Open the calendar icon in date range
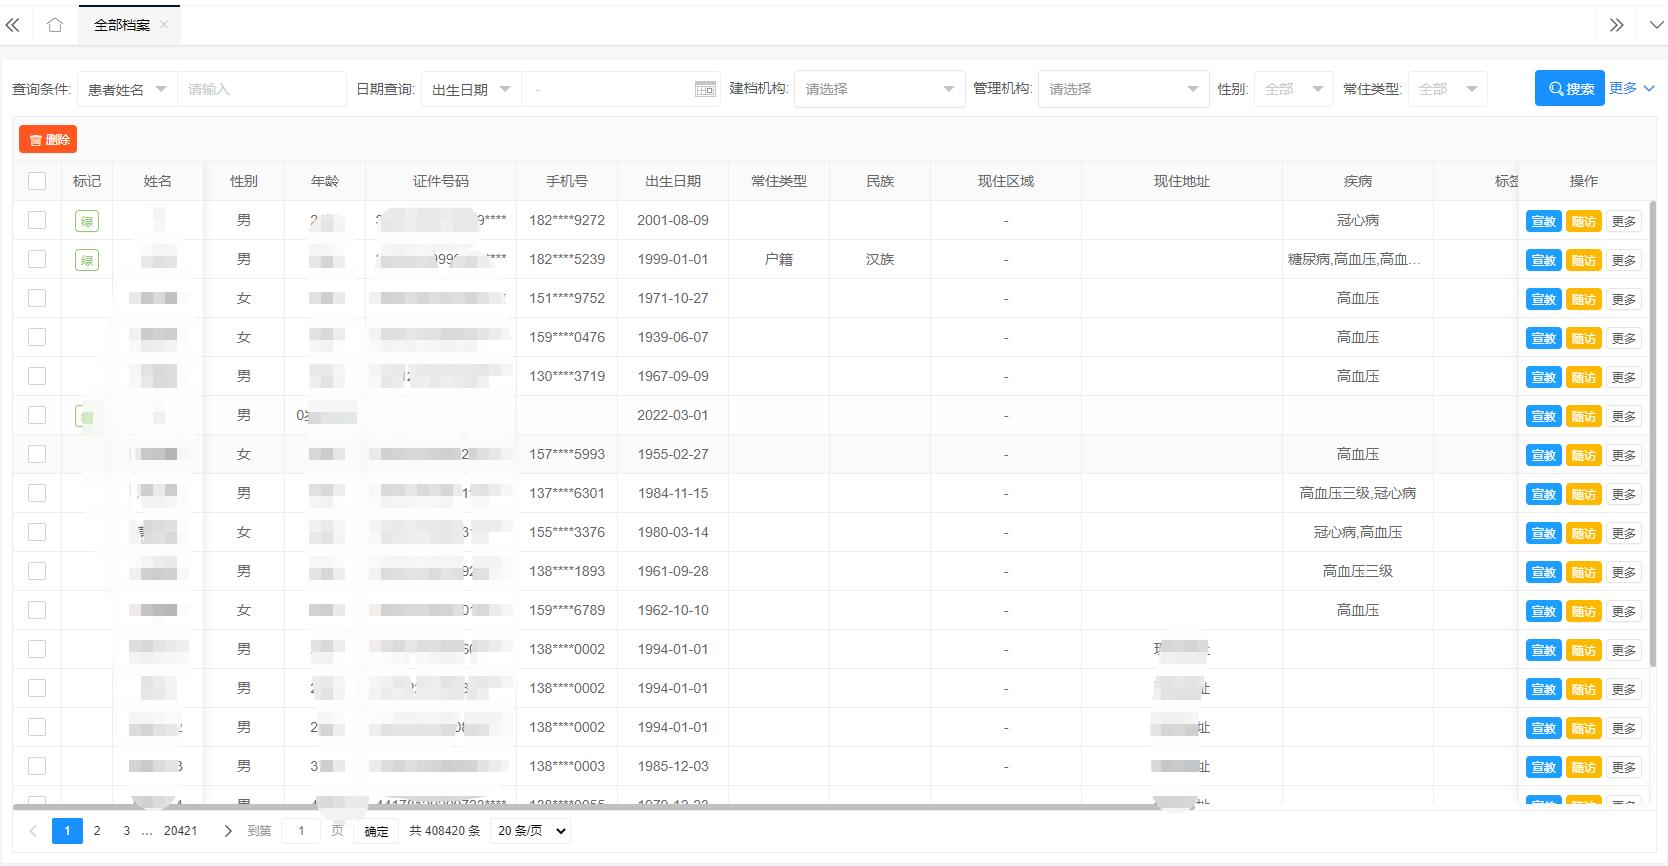The width and height of the screenshot is (1668, 866). [705, 89]
